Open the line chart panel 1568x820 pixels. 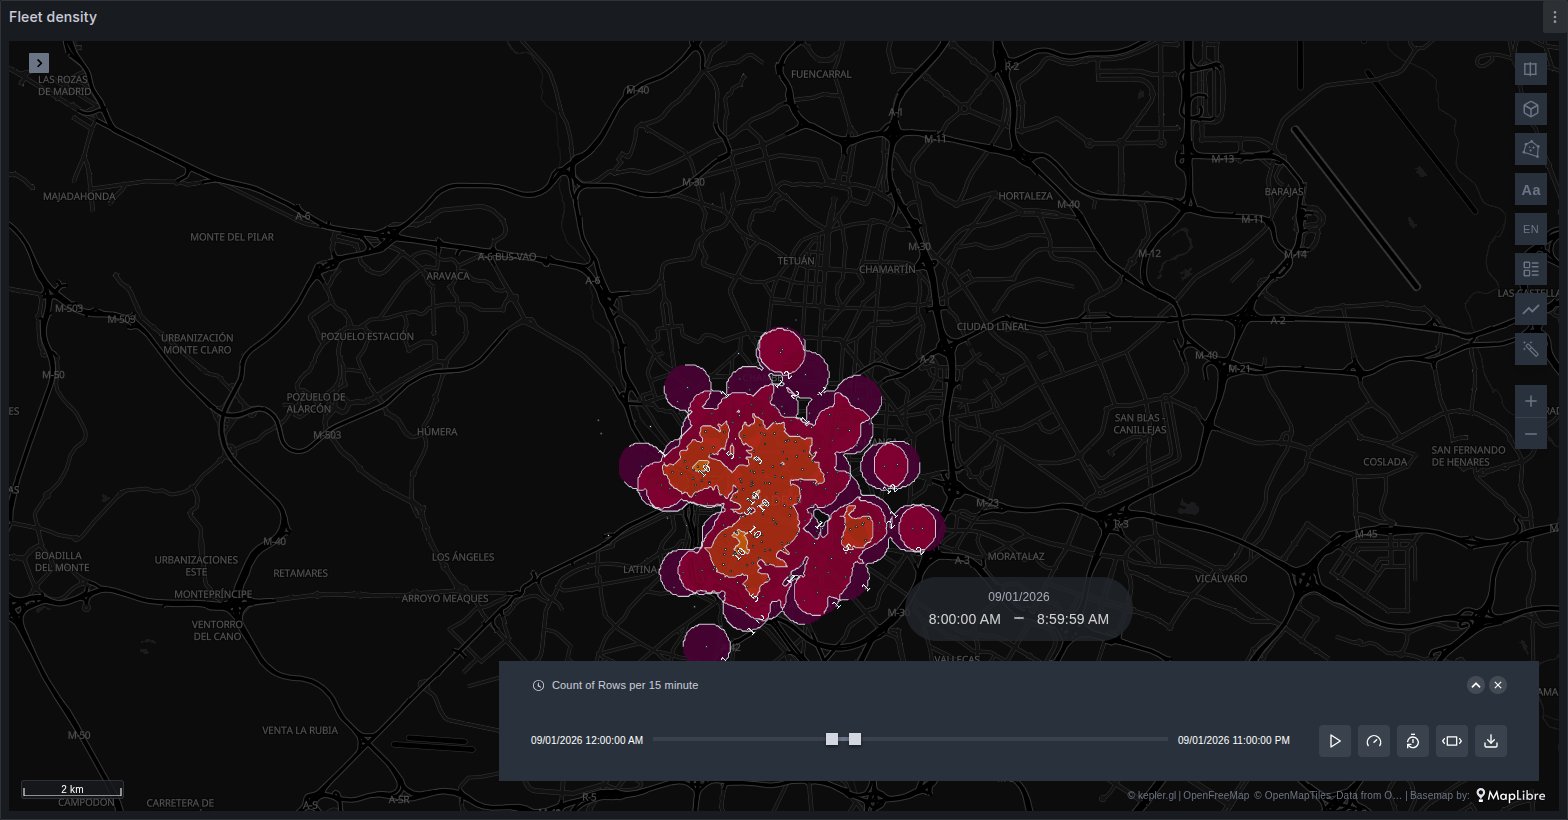[1530, 309]
